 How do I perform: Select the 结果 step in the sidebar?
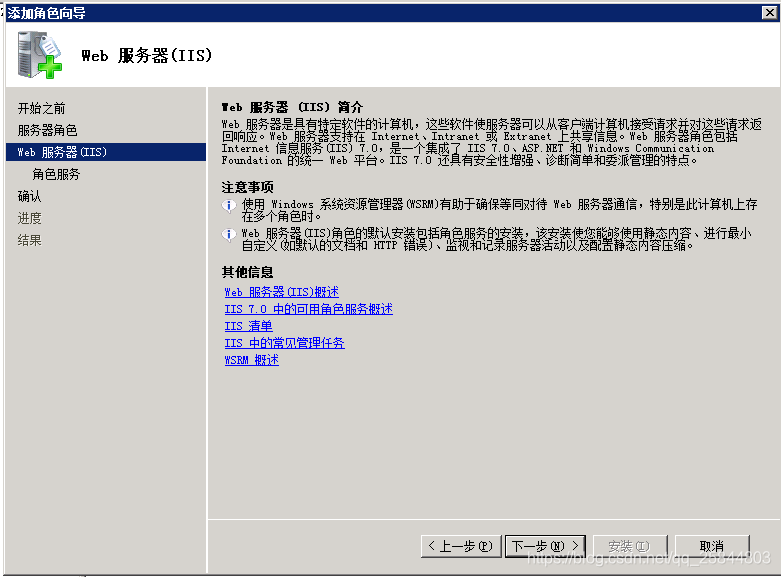click(29, 240)
